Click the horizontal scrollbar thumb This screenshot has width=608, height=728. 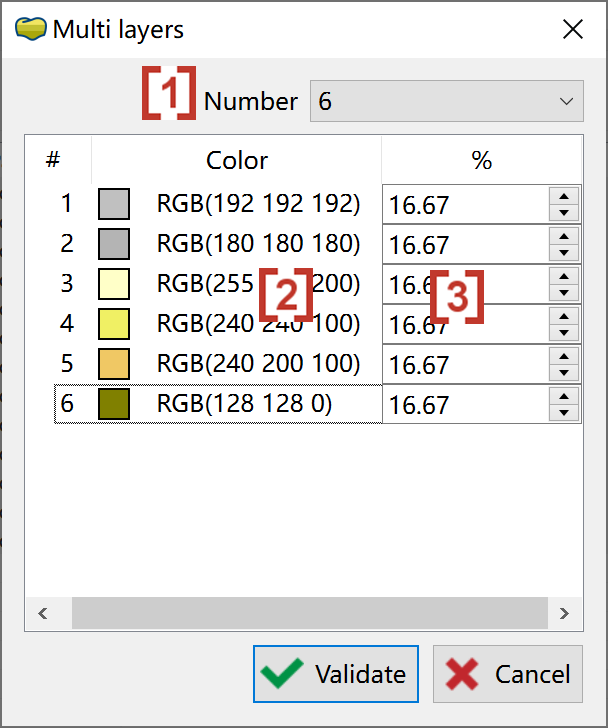(310, 613)
